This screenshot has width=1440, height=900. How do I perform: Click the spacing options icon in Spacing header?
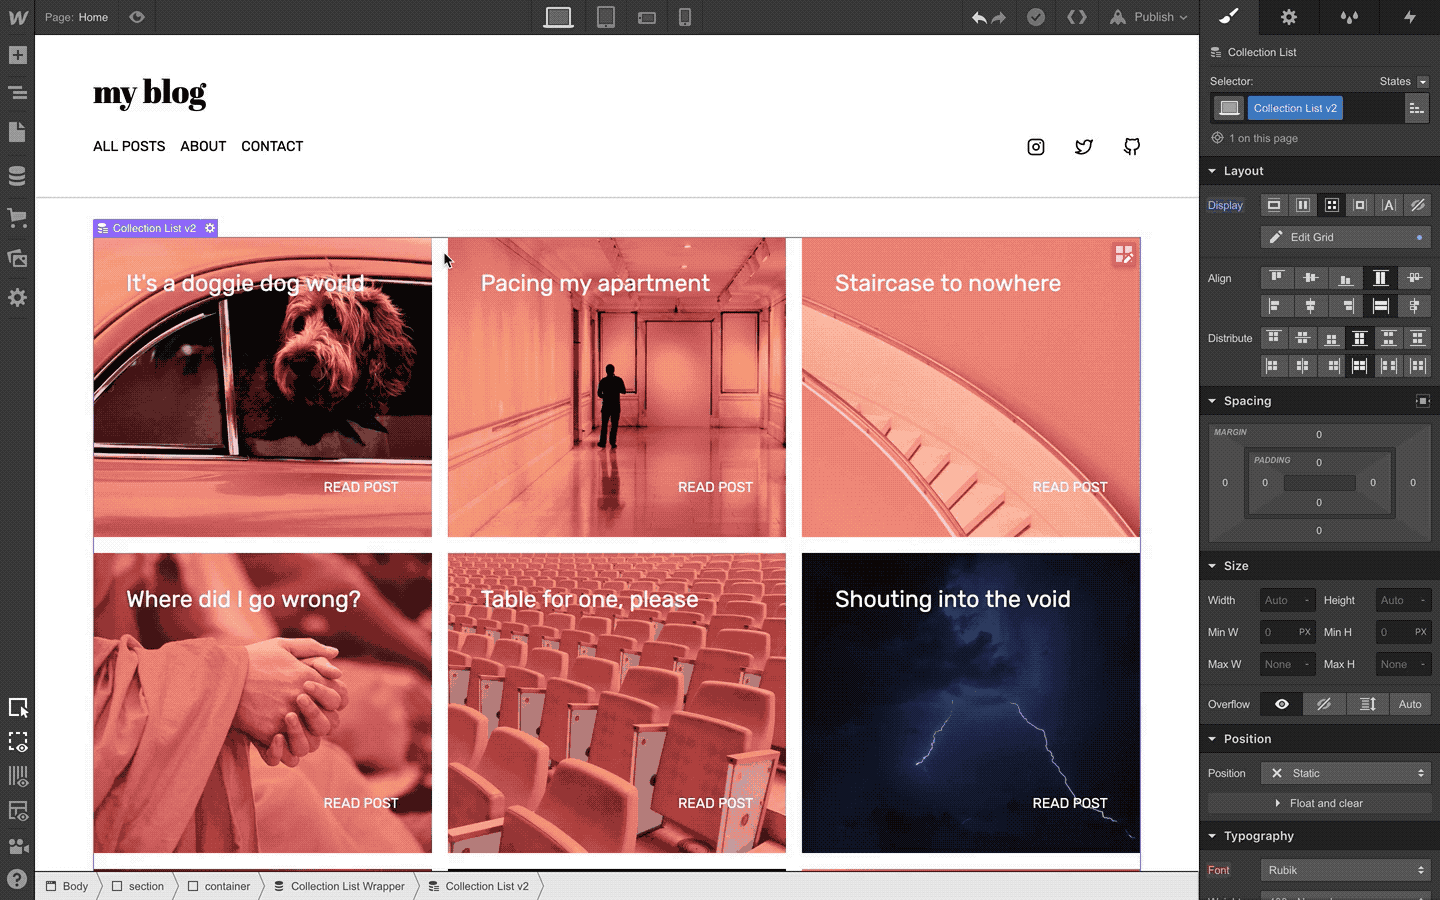coord(1422,401)
